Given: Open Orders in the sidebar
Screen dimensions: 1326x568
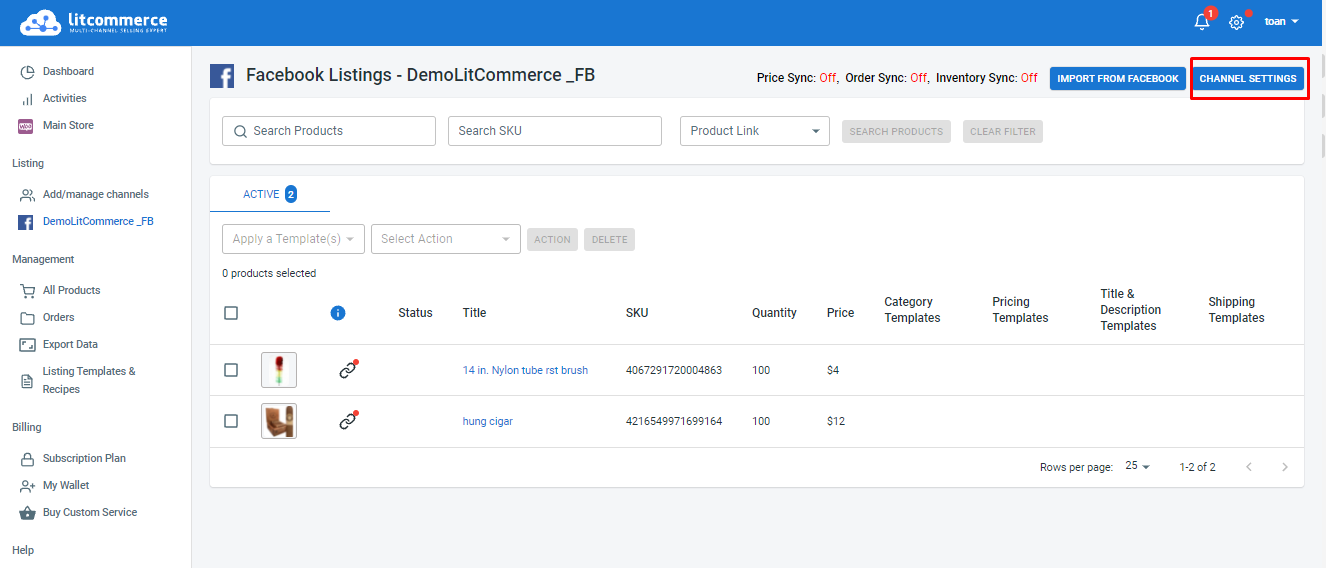Looking at the screenshot, I should 58,318.
